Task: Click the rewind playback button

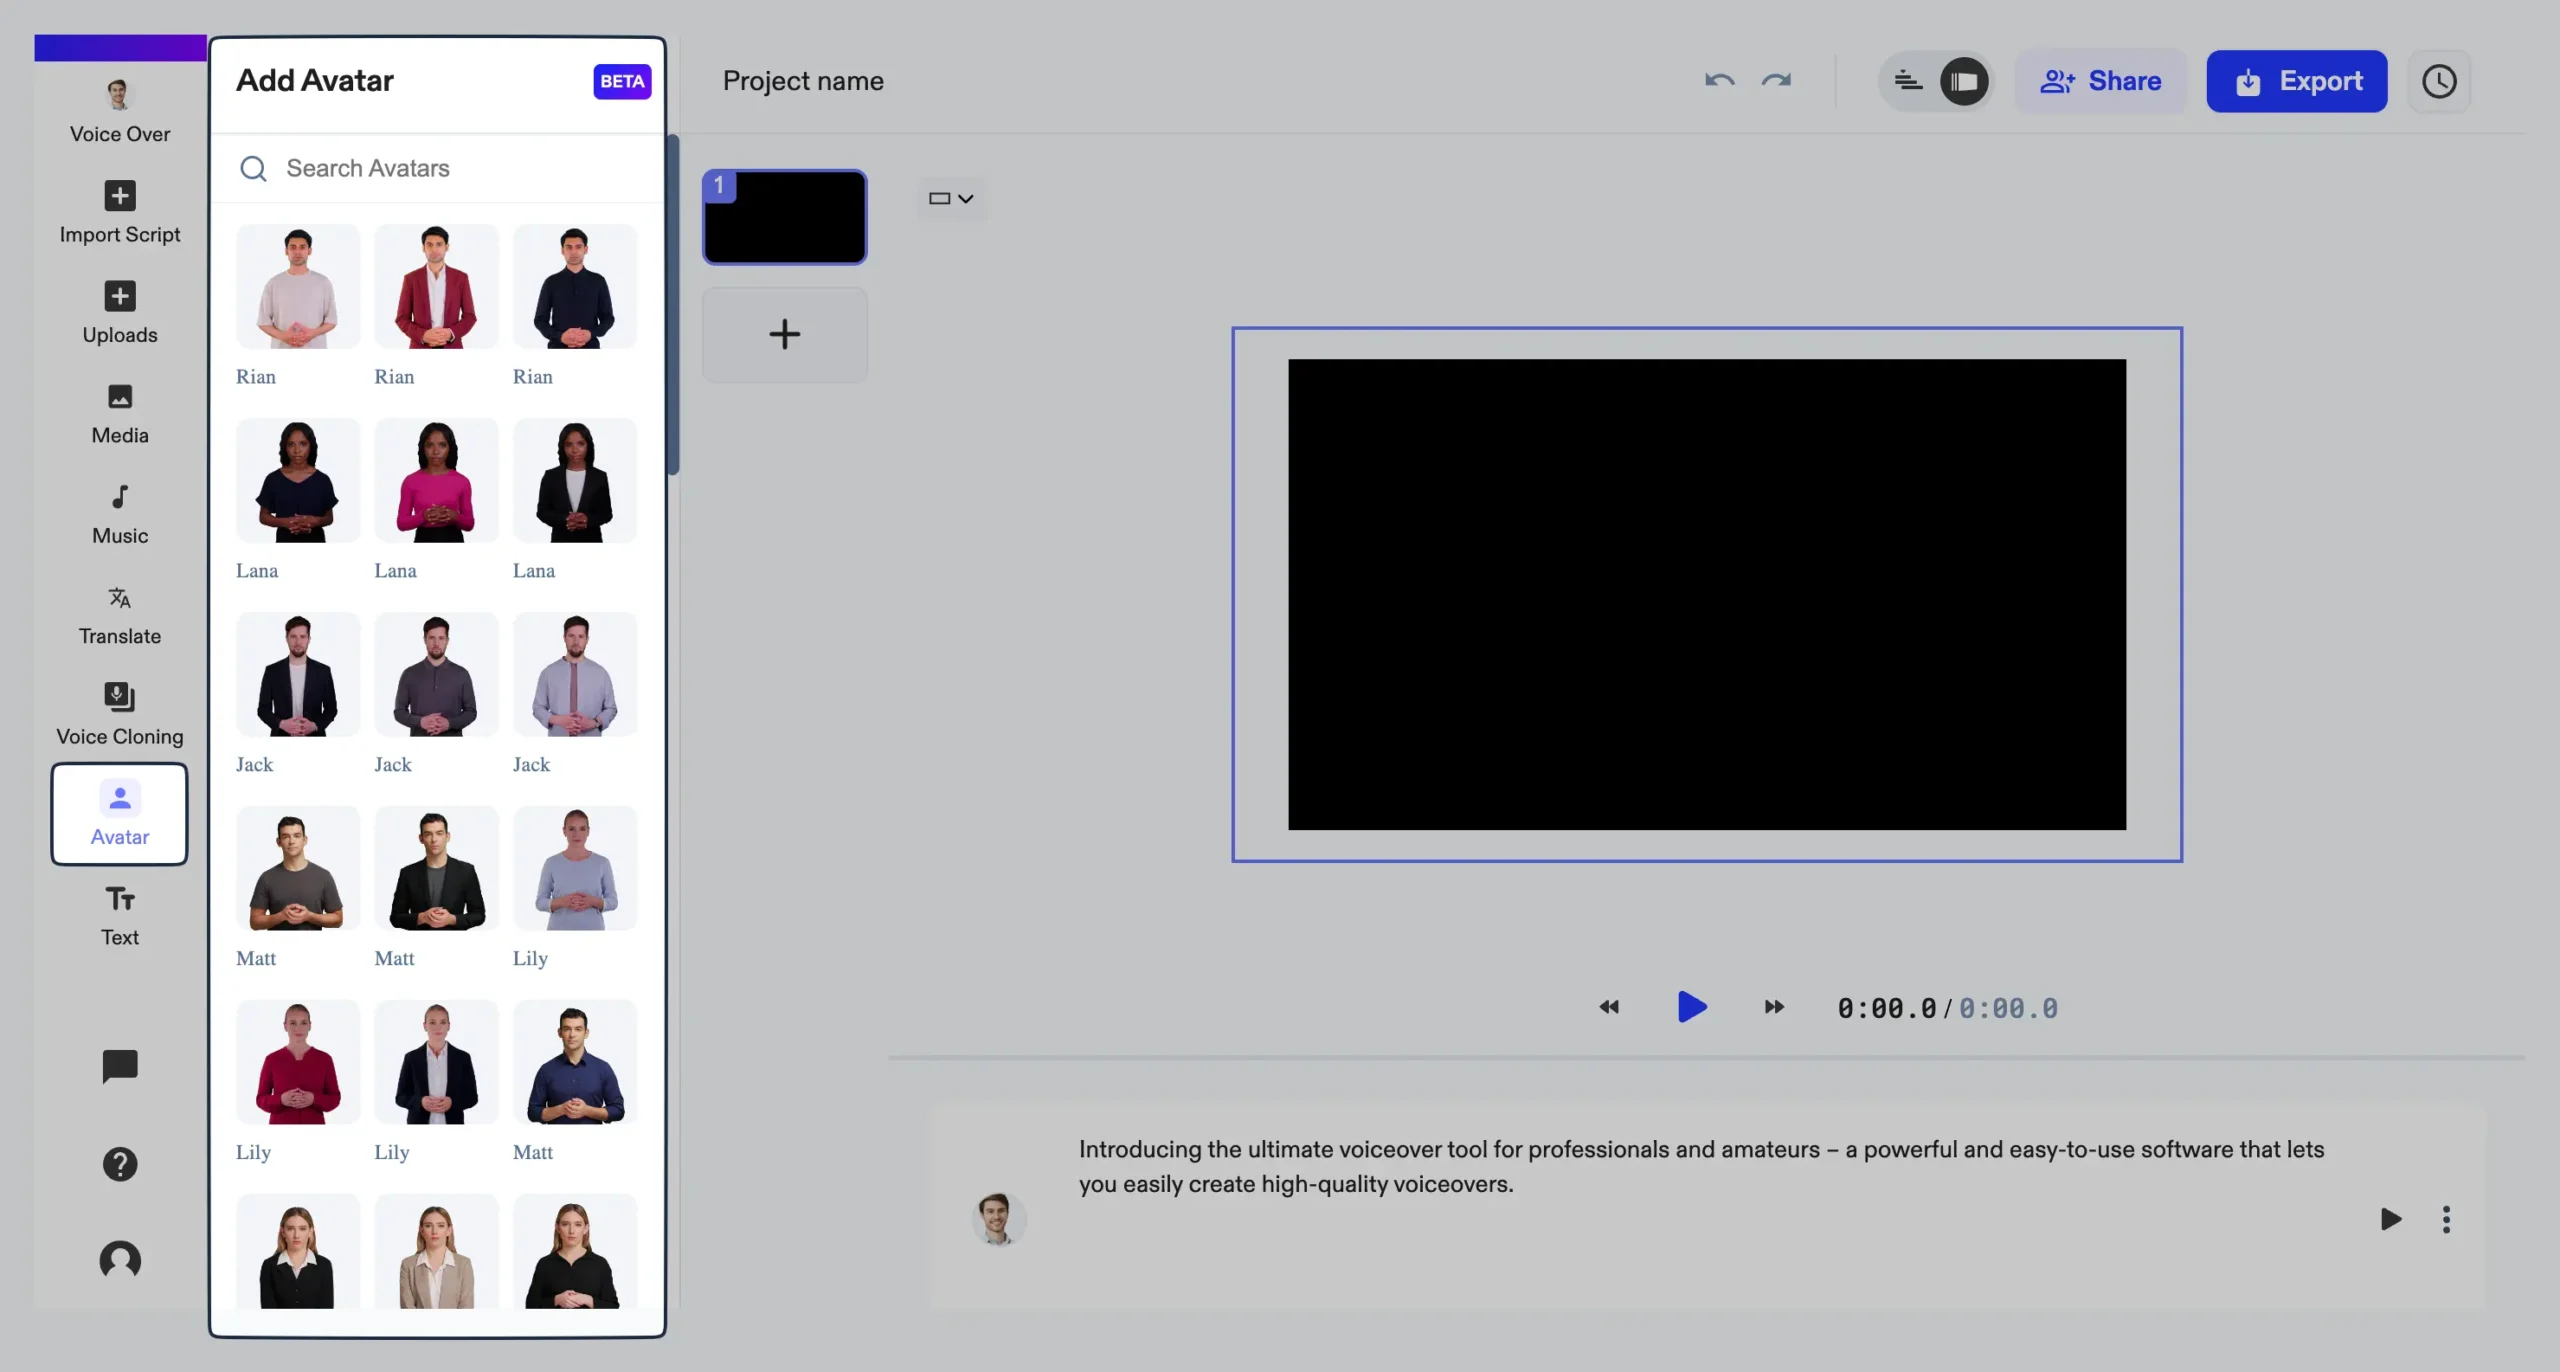Action: (1609, 1007)
